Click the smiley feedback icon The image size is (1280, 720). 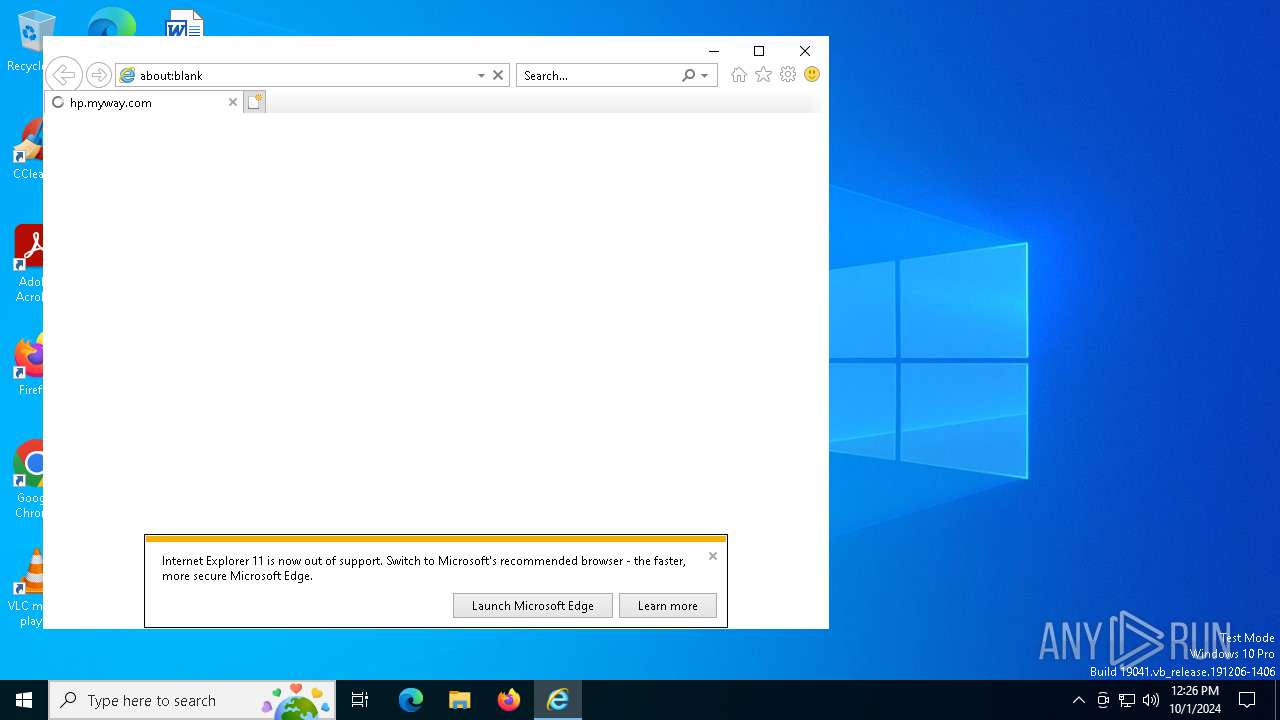[812, 75]
